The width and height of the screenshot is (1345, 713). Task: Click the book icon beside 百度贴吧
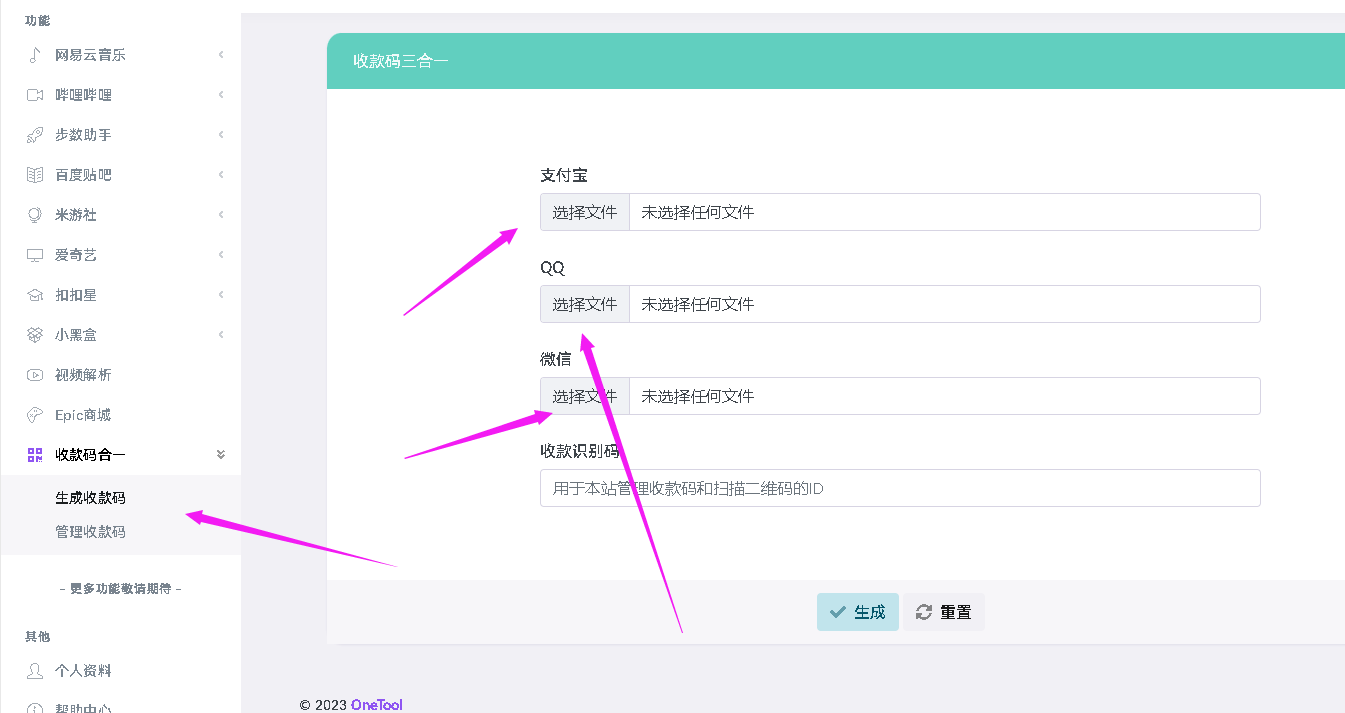pos(35,175)
